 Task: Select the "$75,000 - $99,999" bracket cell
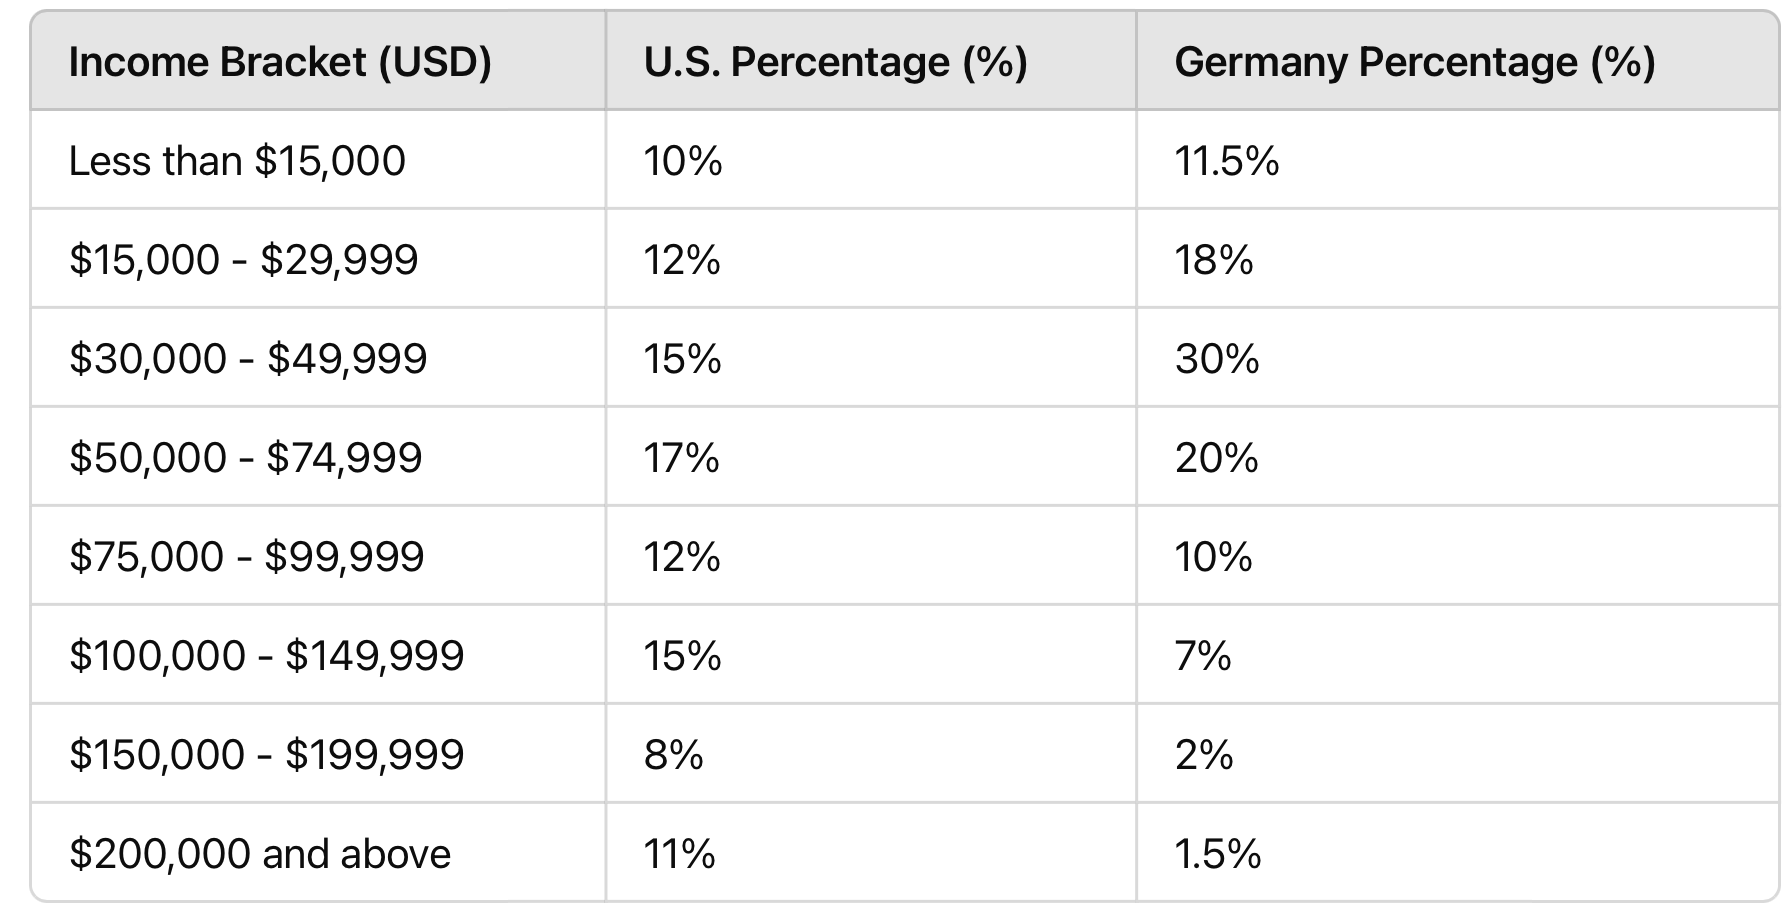coord(246,557)
